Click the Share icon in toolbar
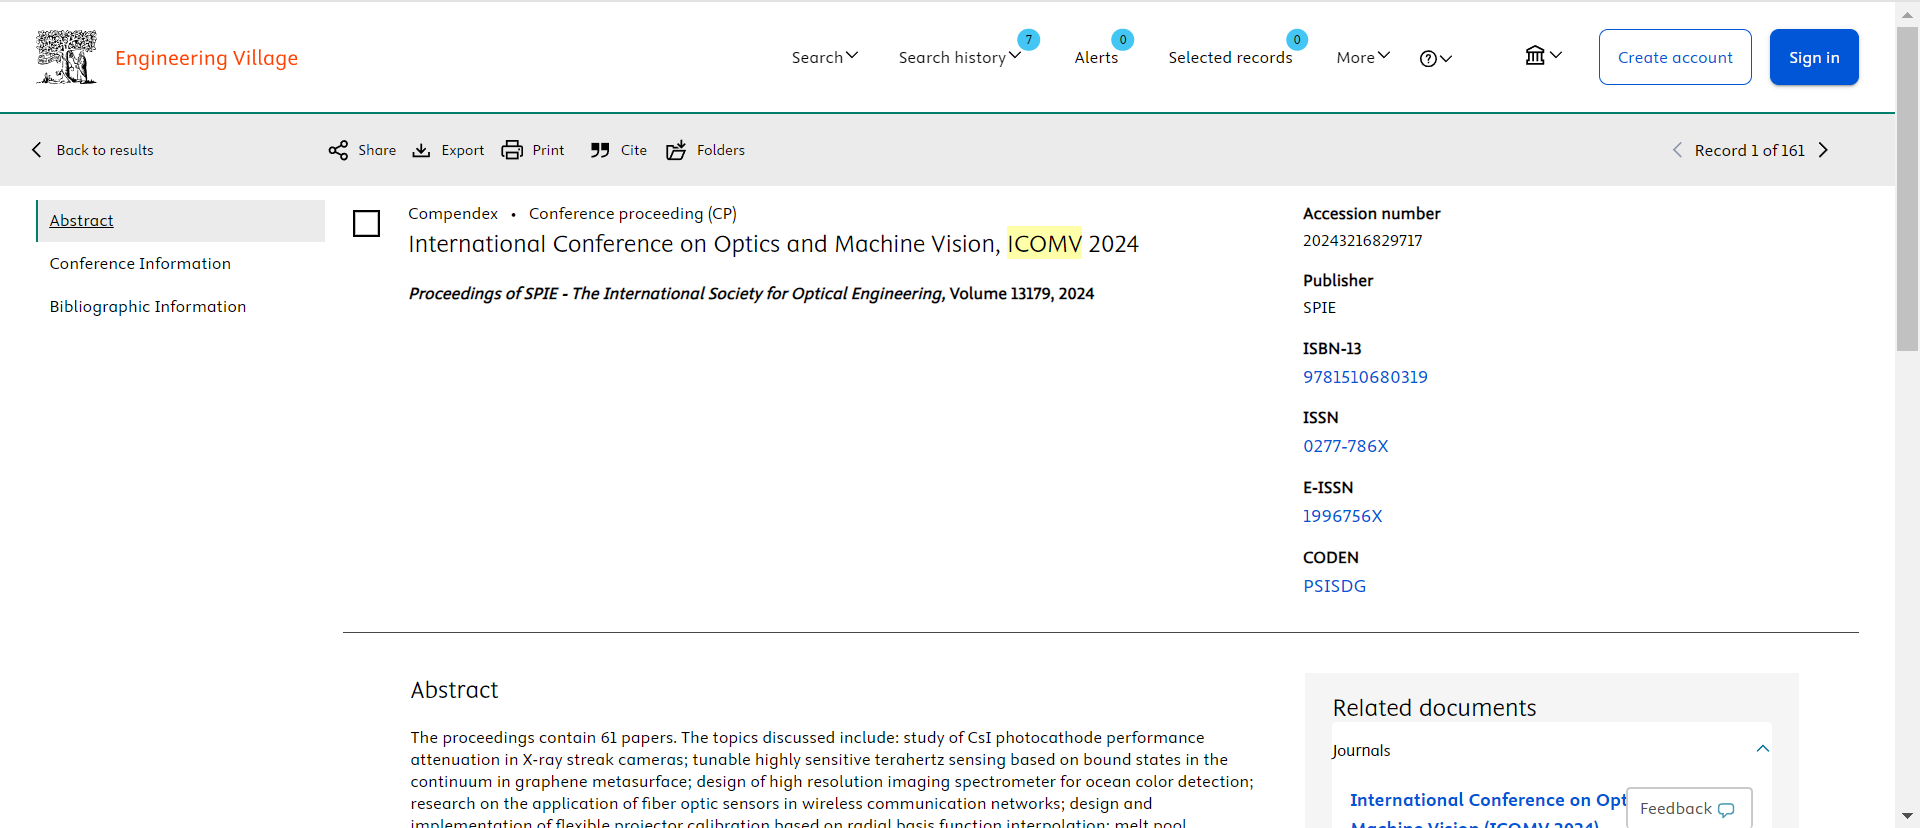 (x=338, y=150)
